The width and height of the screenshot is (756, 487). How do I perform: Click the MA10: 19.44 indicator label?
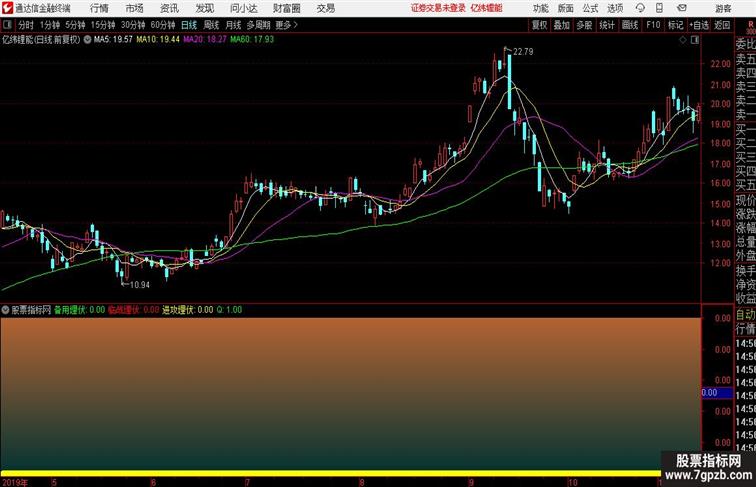pos(158,40)
